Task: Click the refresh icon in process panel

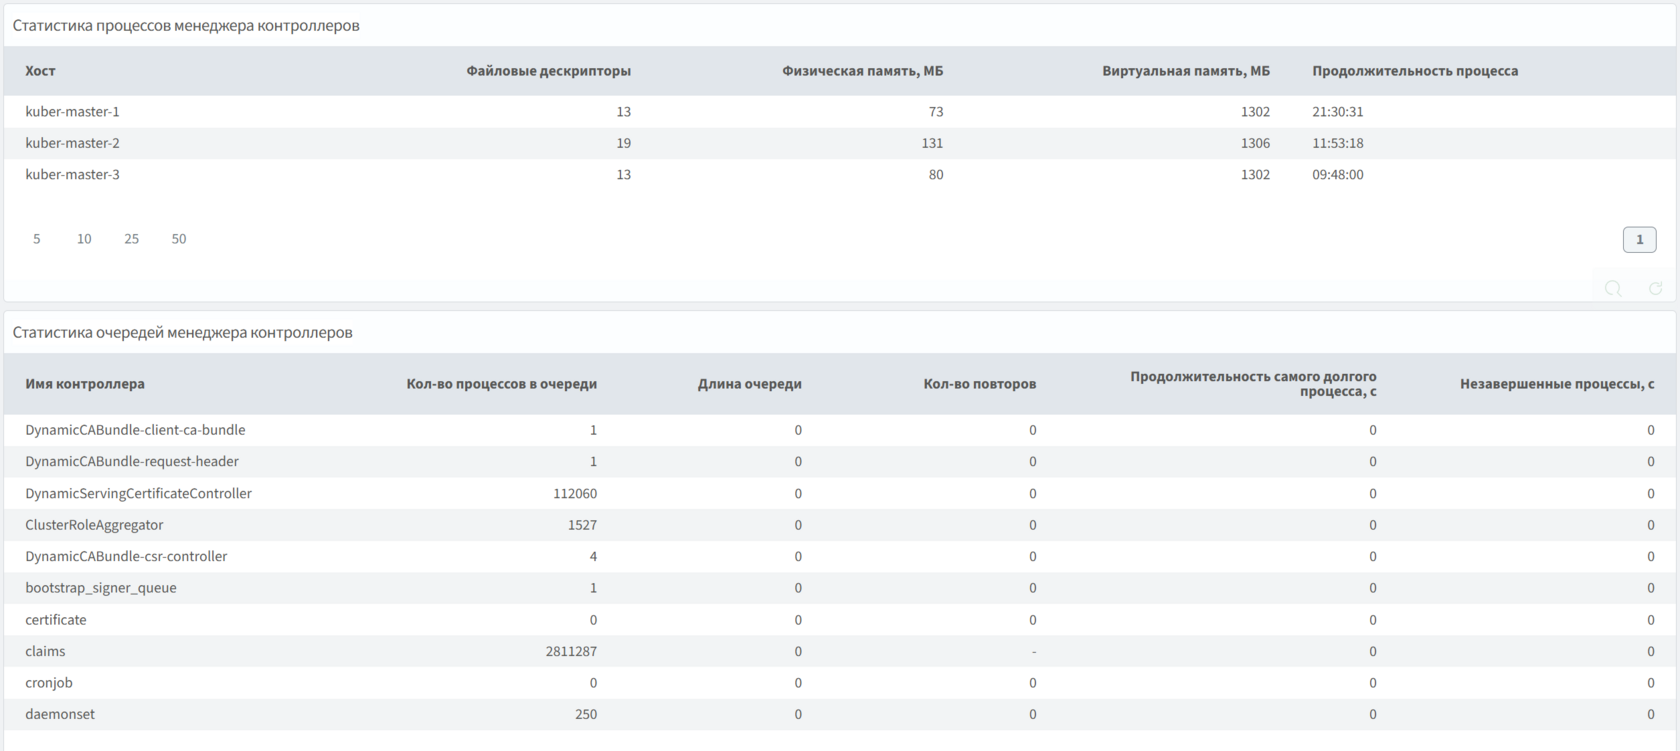Action: tap(1655, 289)
